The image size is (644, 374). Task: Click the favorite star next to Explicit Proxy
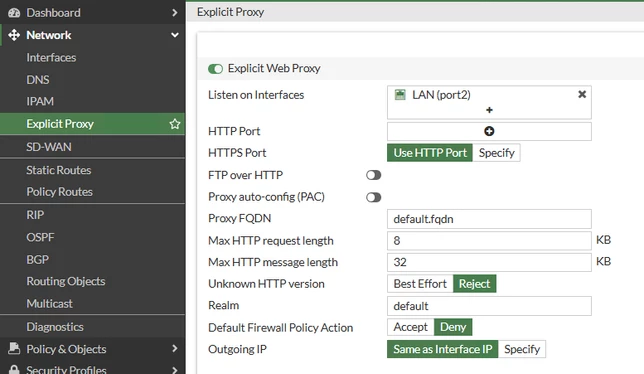pos(175,124)
